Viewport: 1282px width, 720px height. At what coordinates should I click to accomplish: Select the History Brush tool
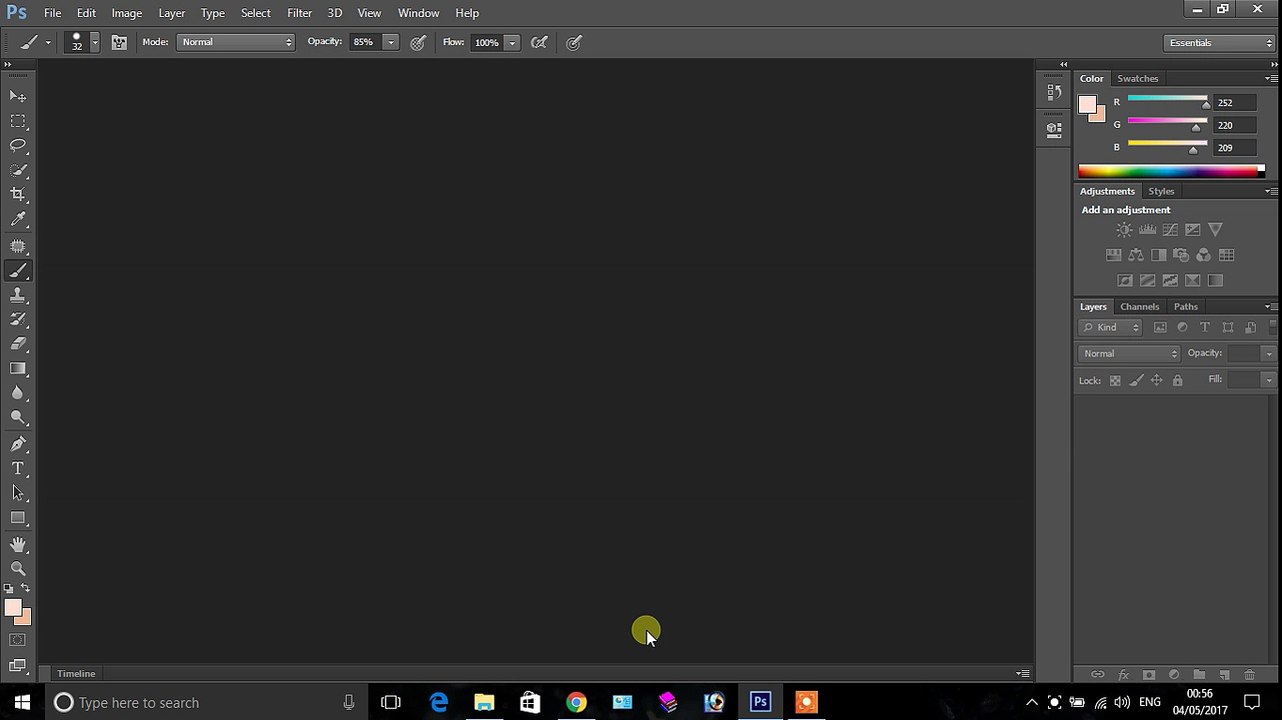tap(18, 319)
